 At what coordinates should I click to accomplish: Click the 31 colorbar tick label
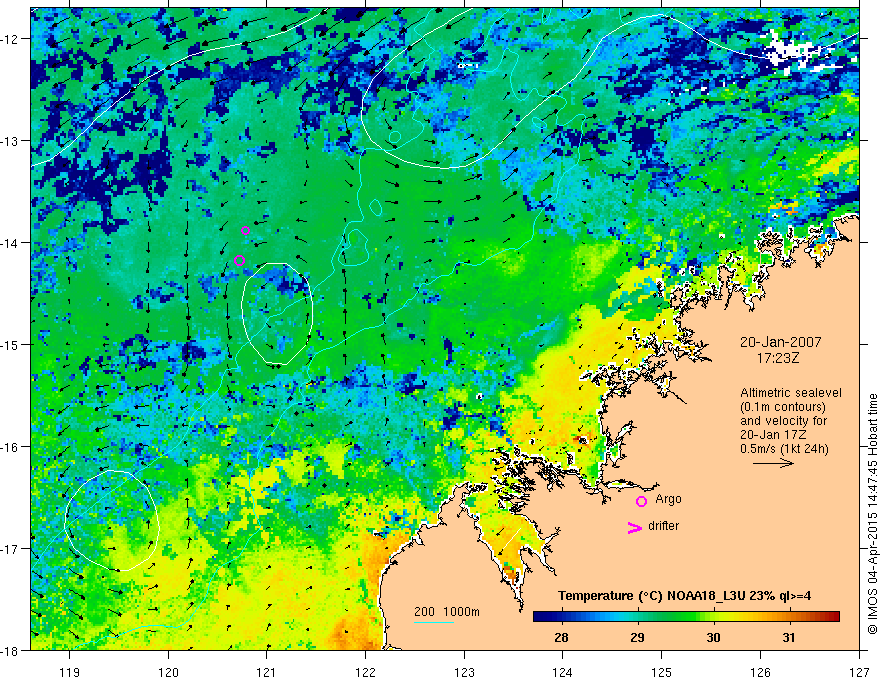point(789,637)
